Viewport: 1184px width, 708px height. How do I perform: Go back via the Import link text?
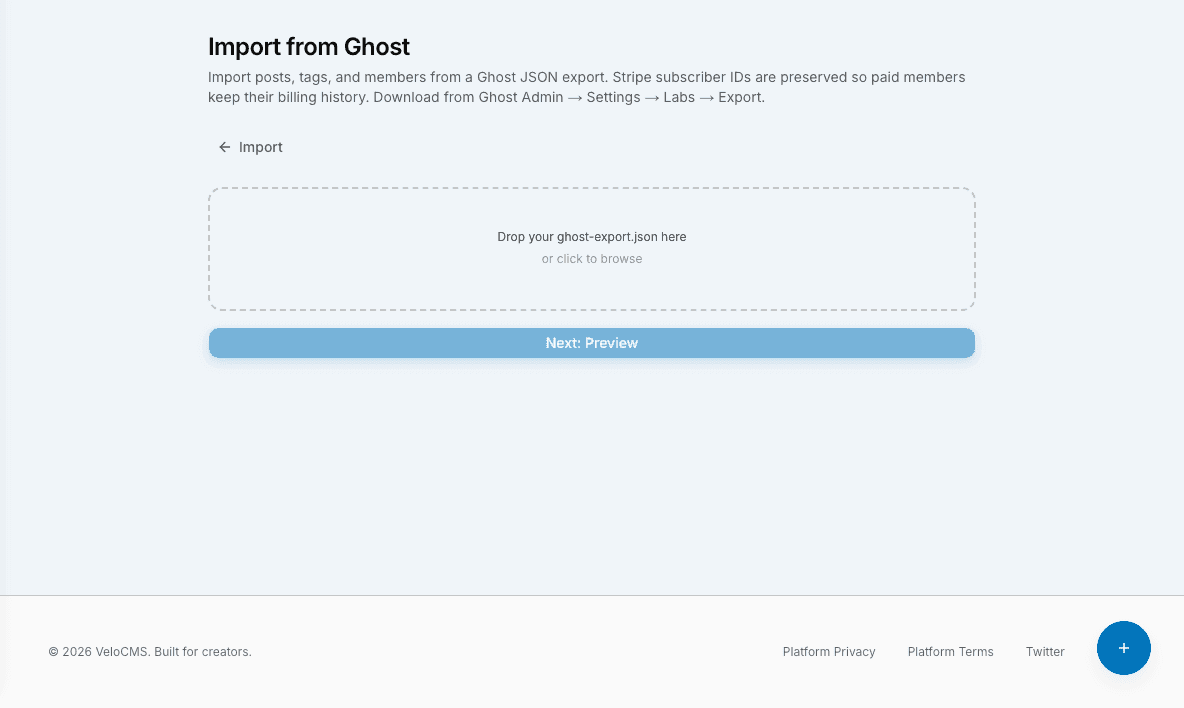261,147
